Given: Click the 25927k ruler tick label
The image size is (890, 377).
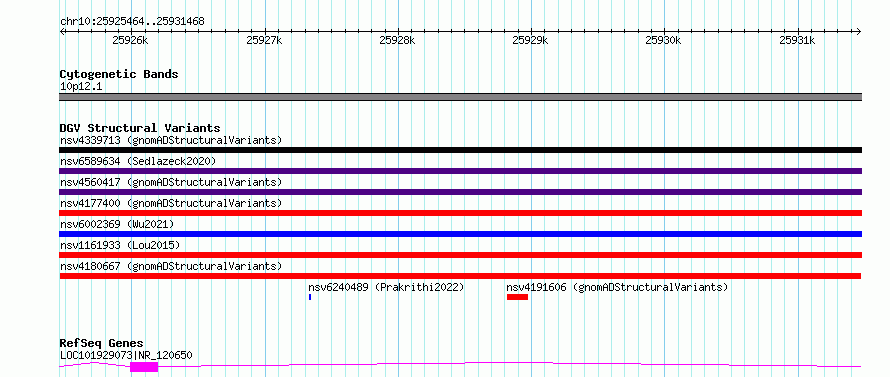Looking at the screenshot, I should (x=264, y=40).
